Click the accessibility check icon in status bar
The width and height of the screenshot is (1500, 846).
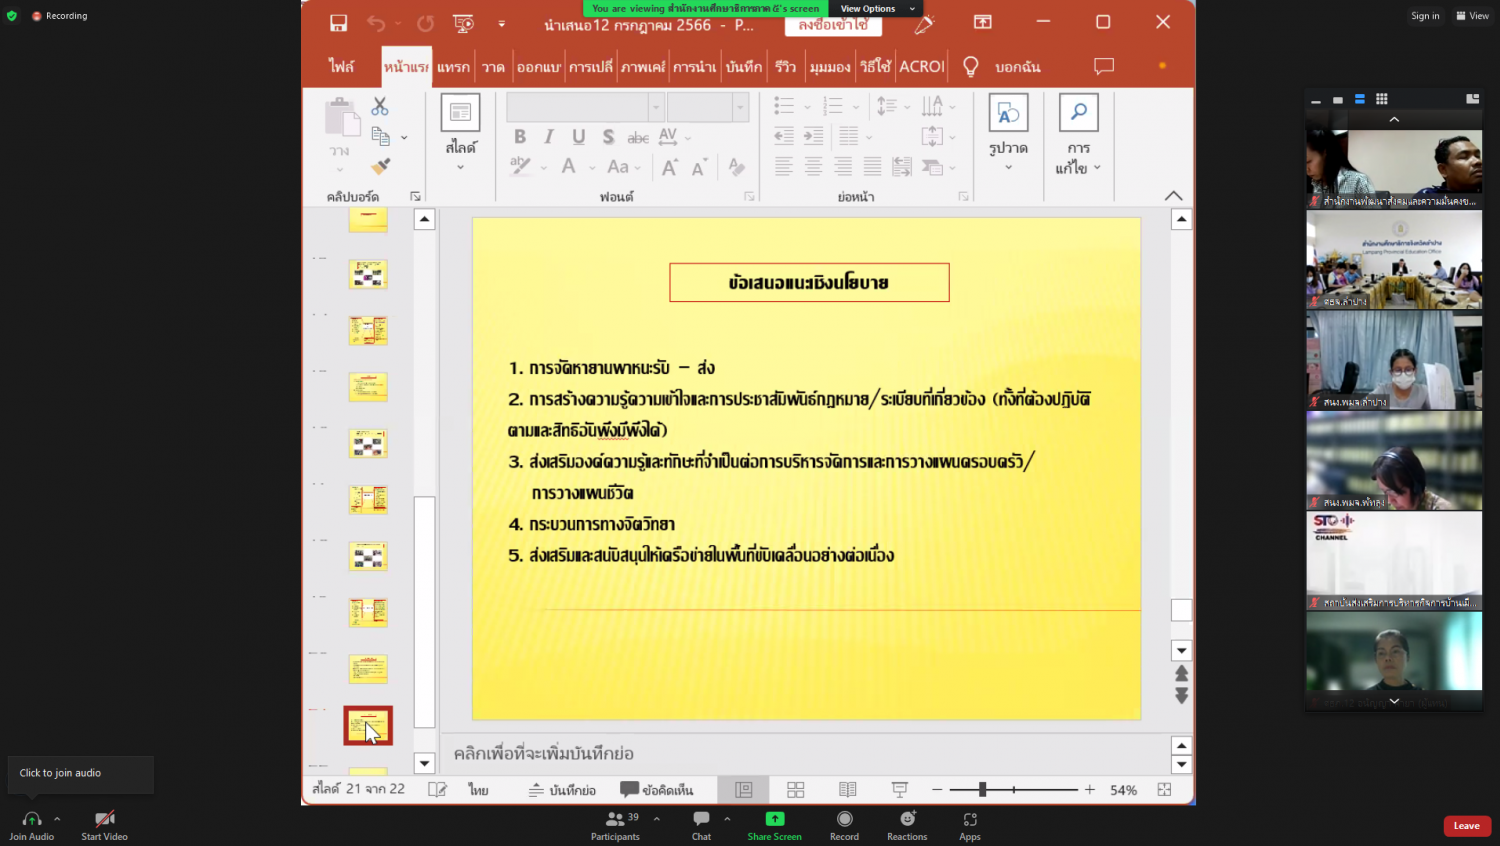pos(437,789)
